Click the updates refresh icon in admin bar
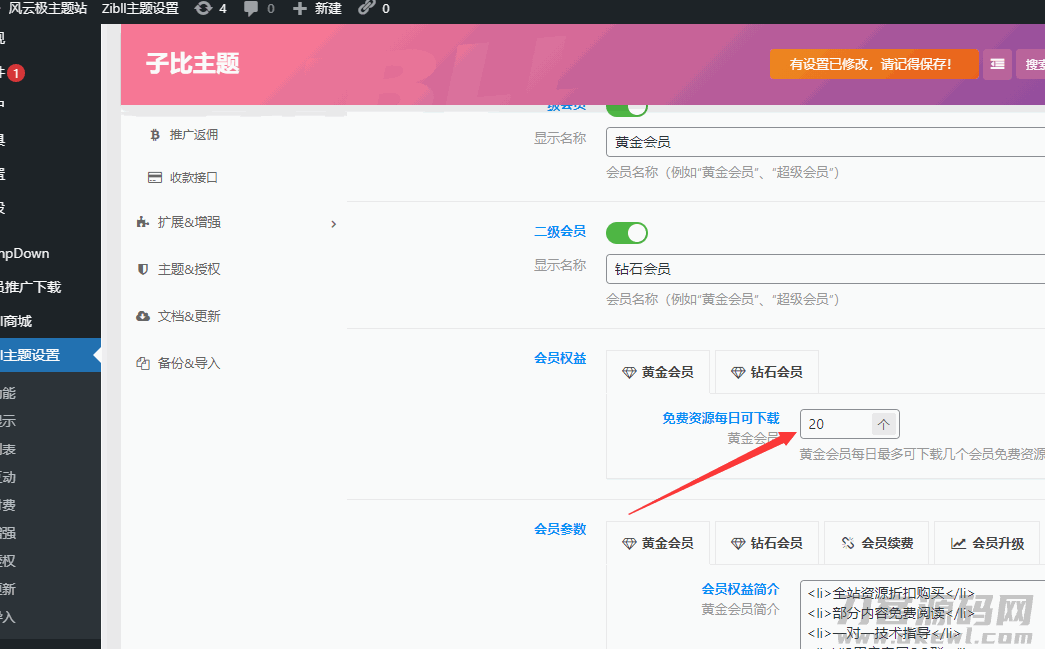Screen dimensions: 1045x649 [x=203, y=9]
